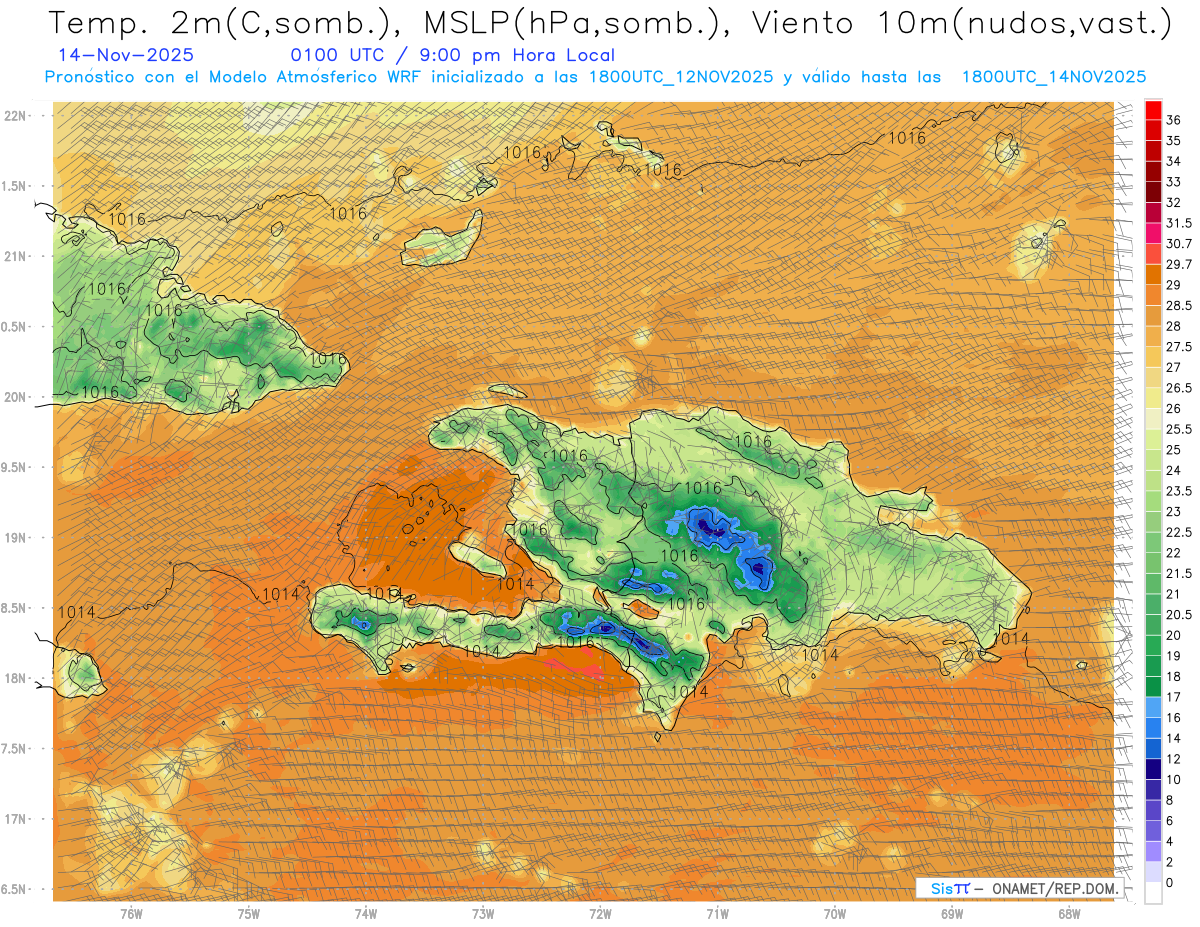1200x927 pixels.
Task: Click '0100 UTC / 9:00 pm Hora Local'
Action: (452, 56)
